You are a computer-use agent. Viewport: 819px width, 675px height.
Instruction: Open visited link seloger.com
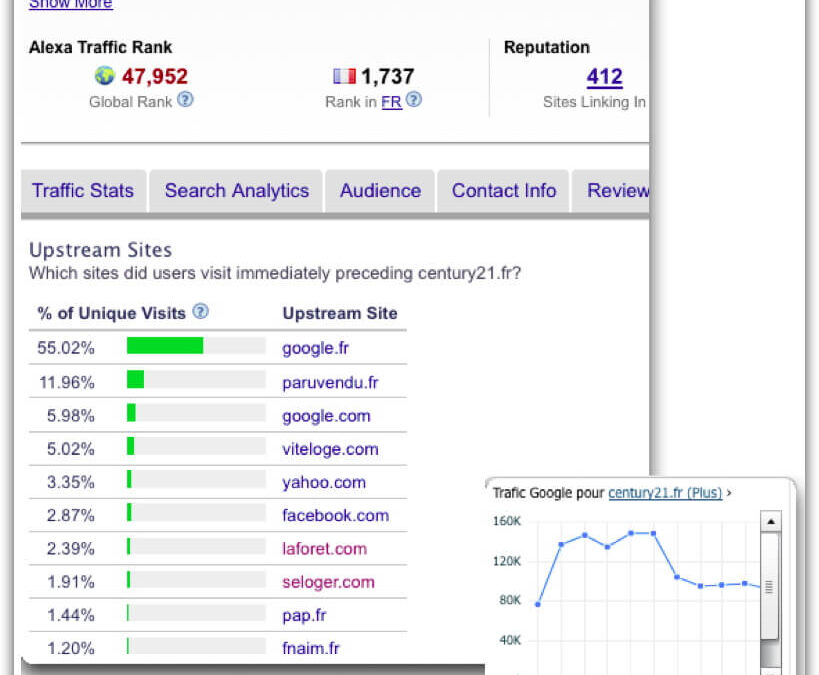[x=328, y=582]
